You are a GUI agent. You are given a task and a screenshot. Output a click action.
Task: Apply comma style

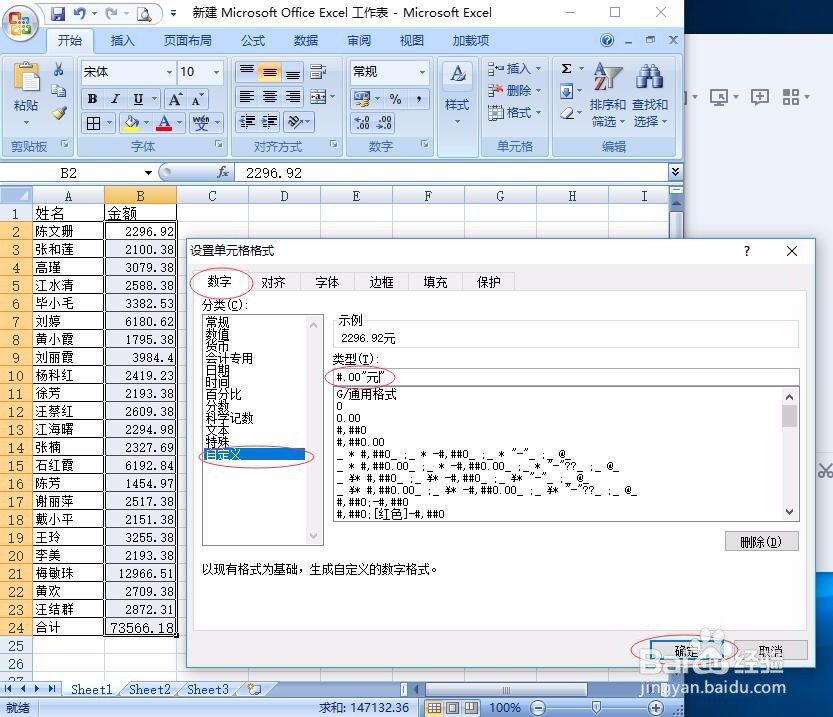pos(419,99)
